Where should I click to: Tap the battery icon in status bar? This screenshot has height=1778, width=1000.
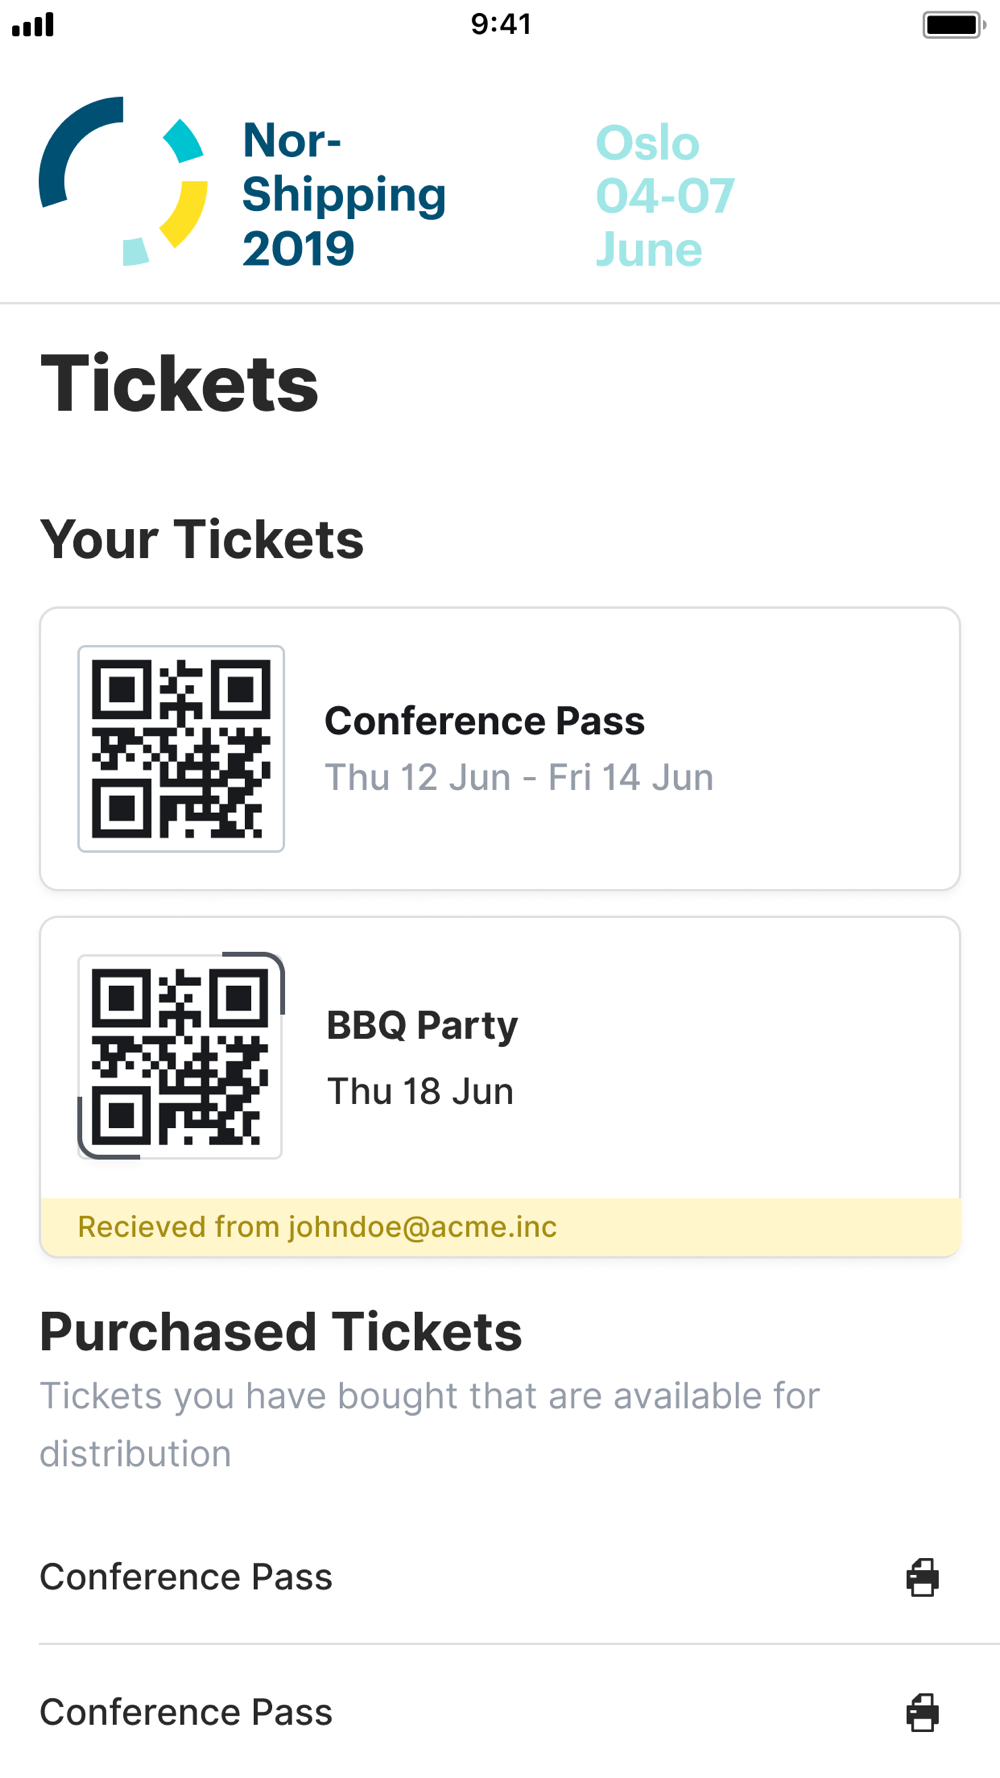pyautogui.click(x=954, y=24)
